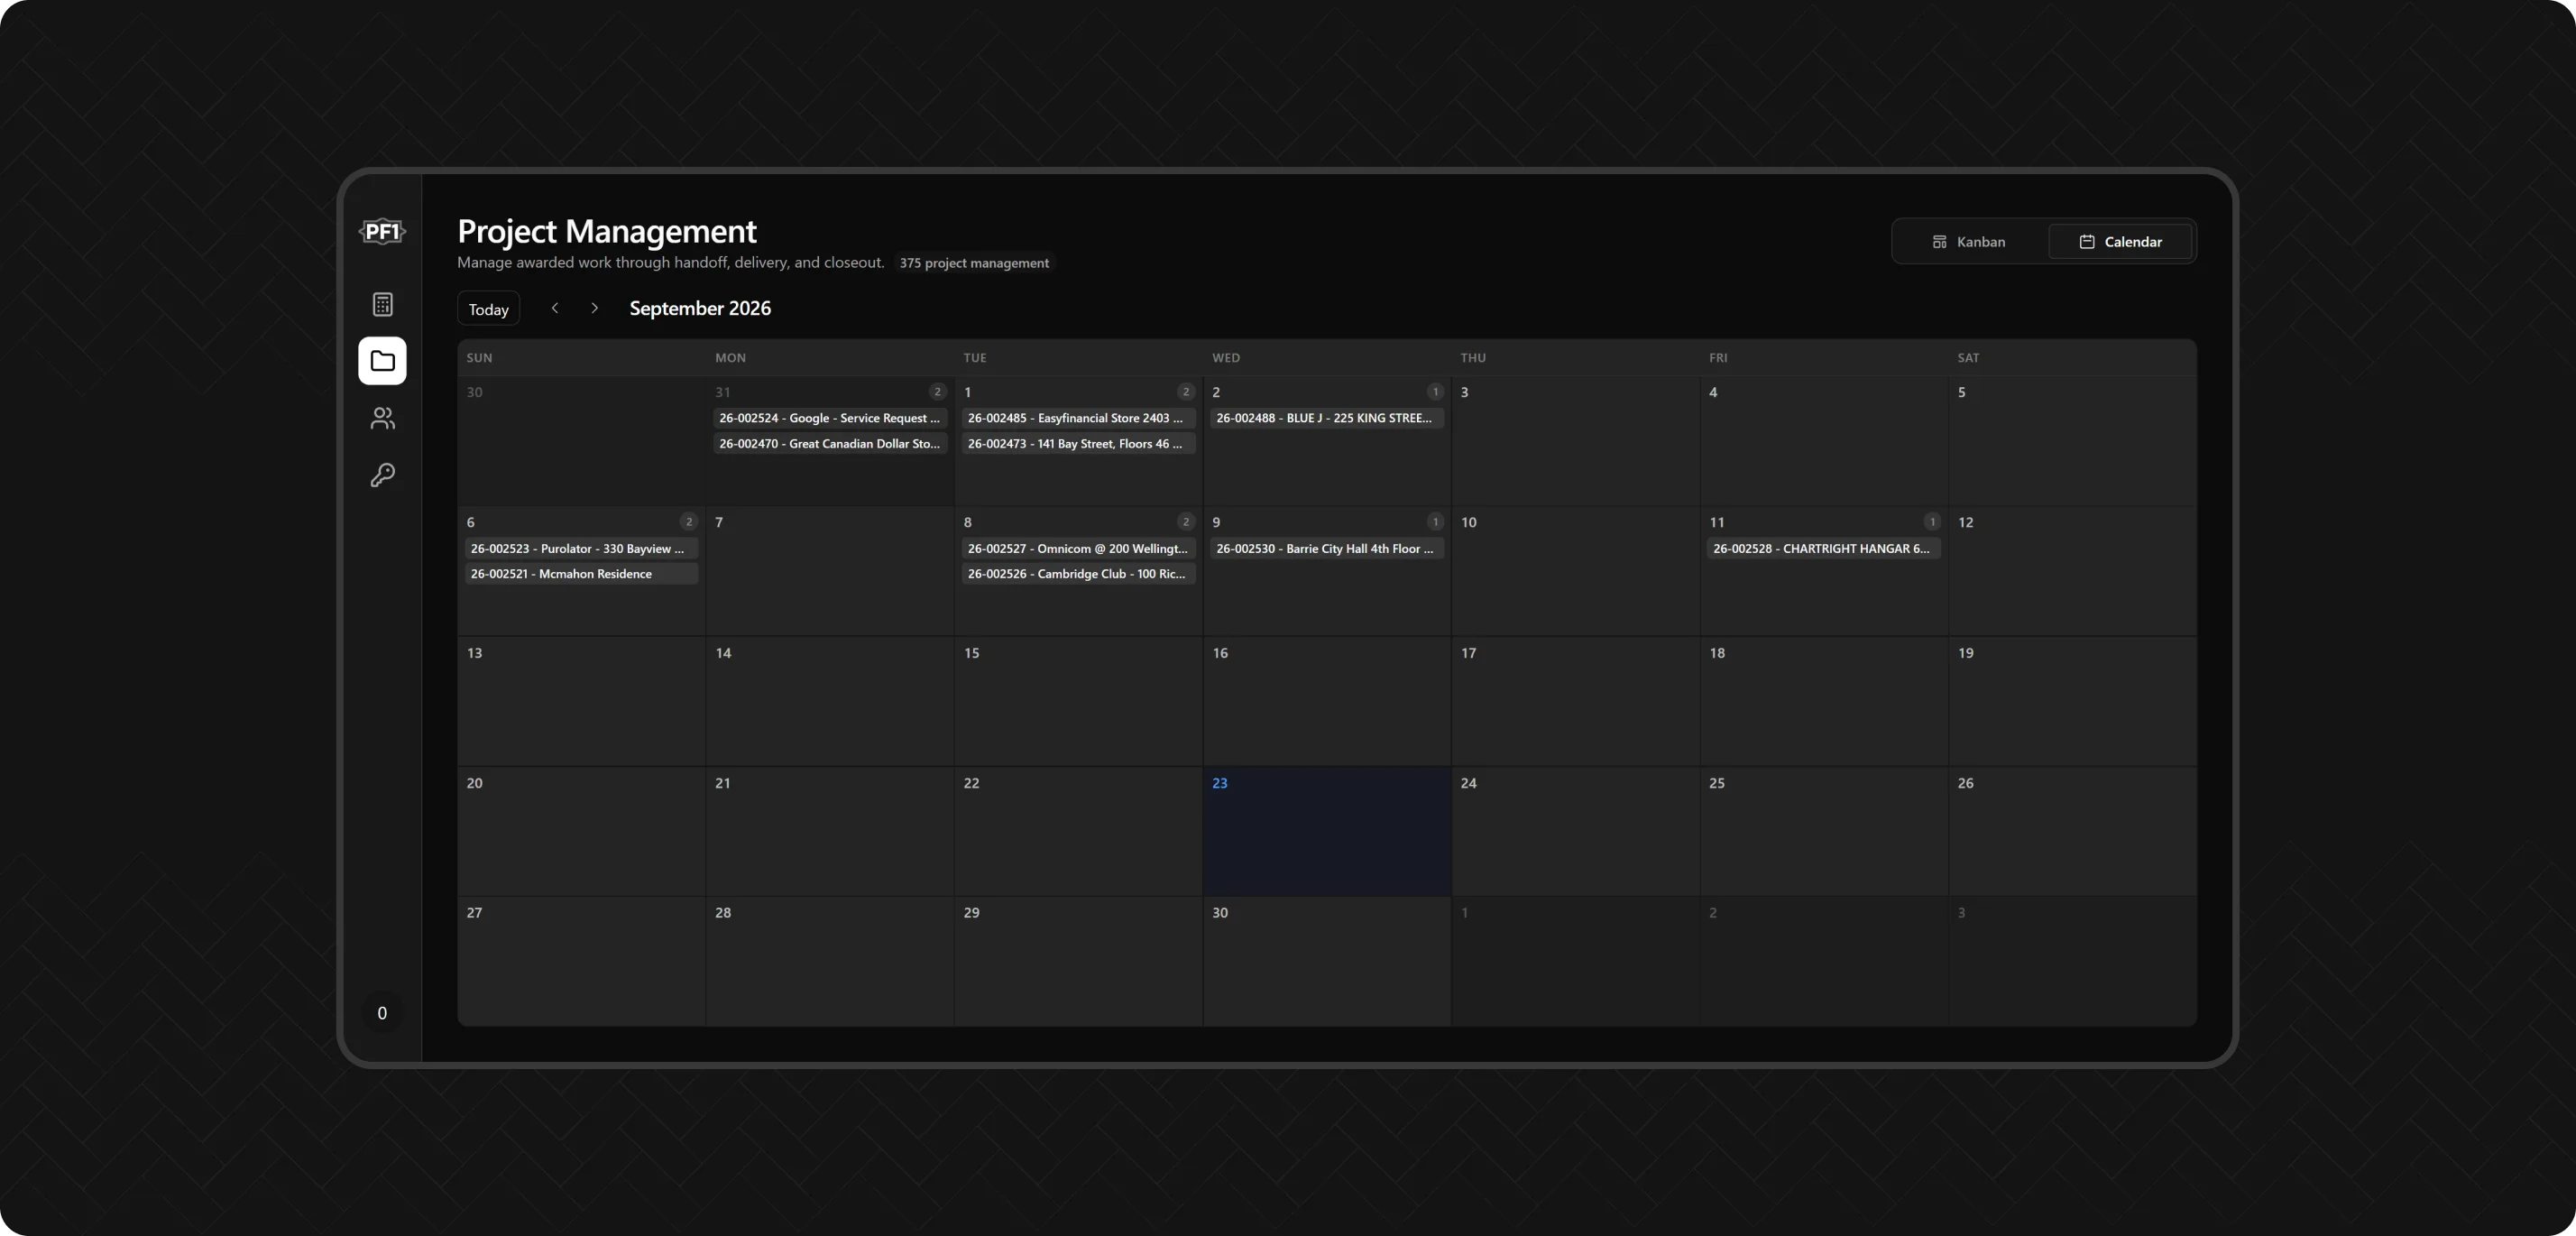Select the folder projects icon in sidebar

coord(382,361)
